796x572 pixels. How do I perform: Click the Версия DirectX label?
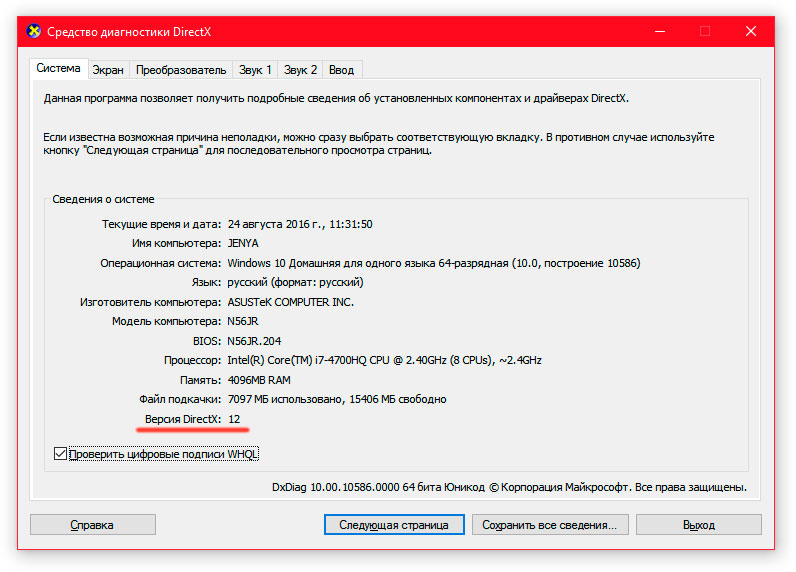tap(183, 419)
